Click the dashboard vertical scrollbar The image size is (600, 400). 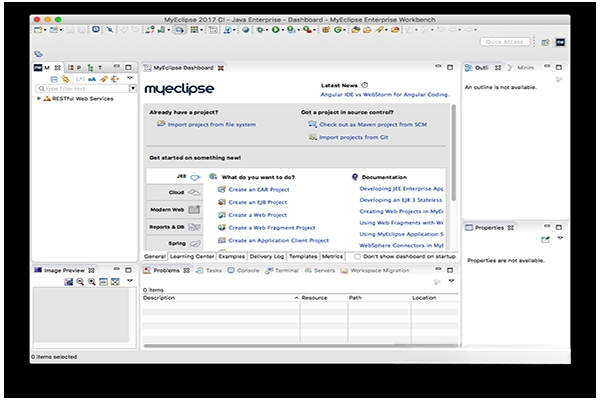click(454, 153)
